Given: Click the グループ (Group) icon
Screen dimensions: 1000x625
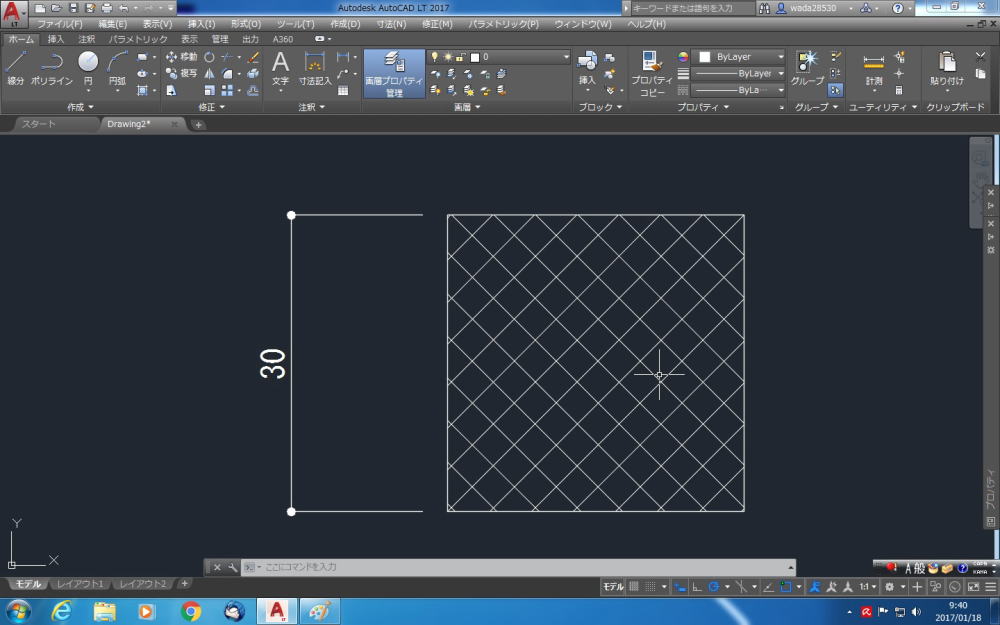Looking at the screenshot, I should pyautogui.click(x=807, y=68).
